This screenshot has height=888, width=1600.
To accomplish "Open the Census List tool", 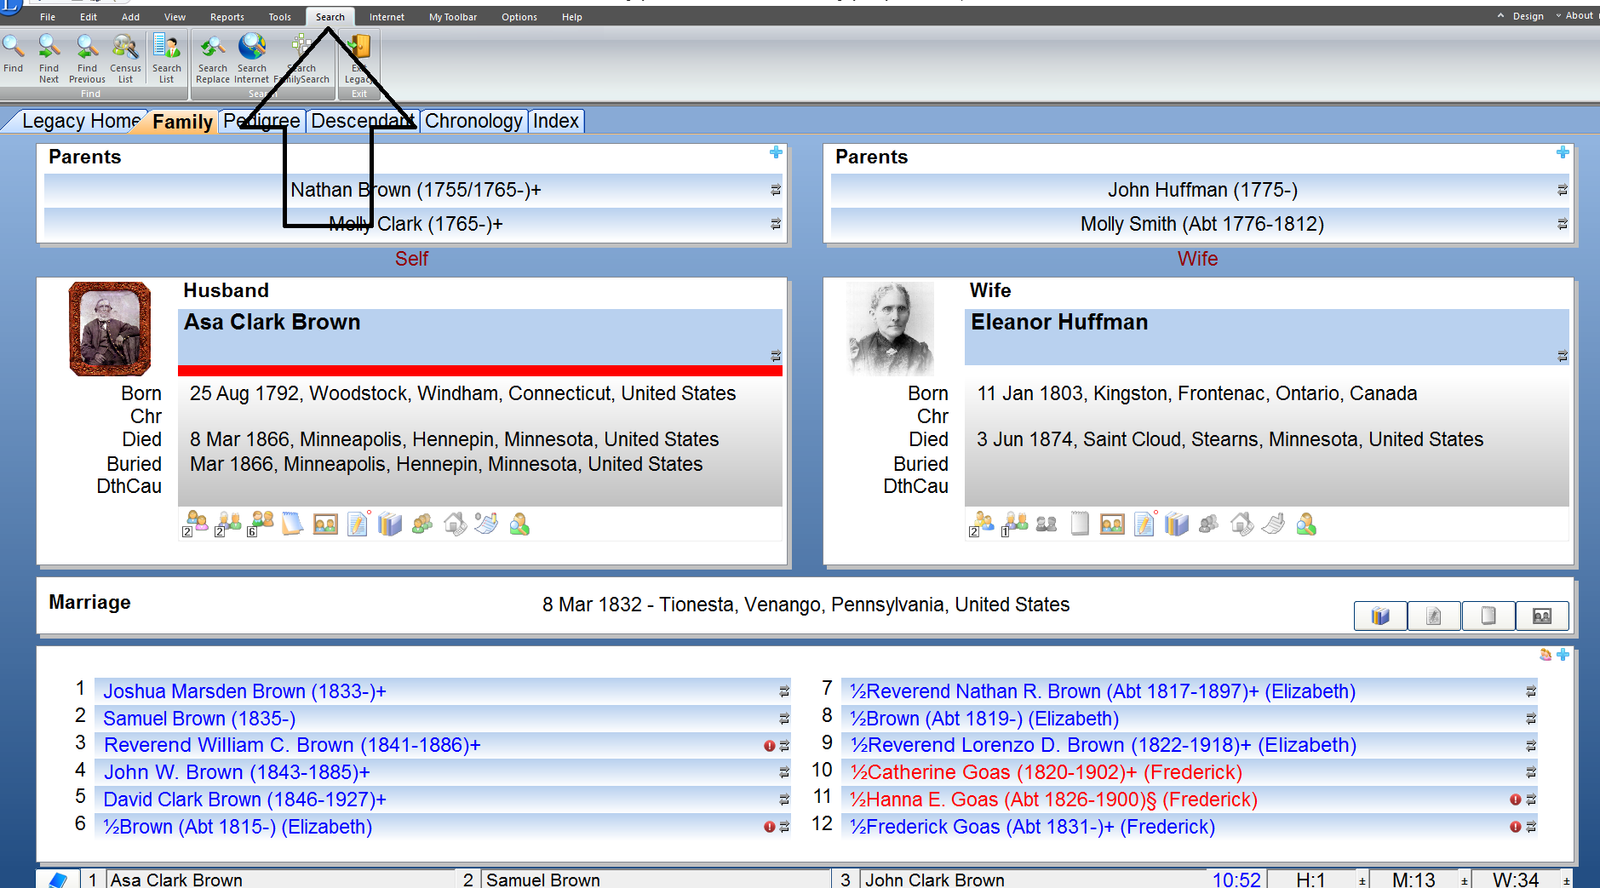I will coord(125,46).
